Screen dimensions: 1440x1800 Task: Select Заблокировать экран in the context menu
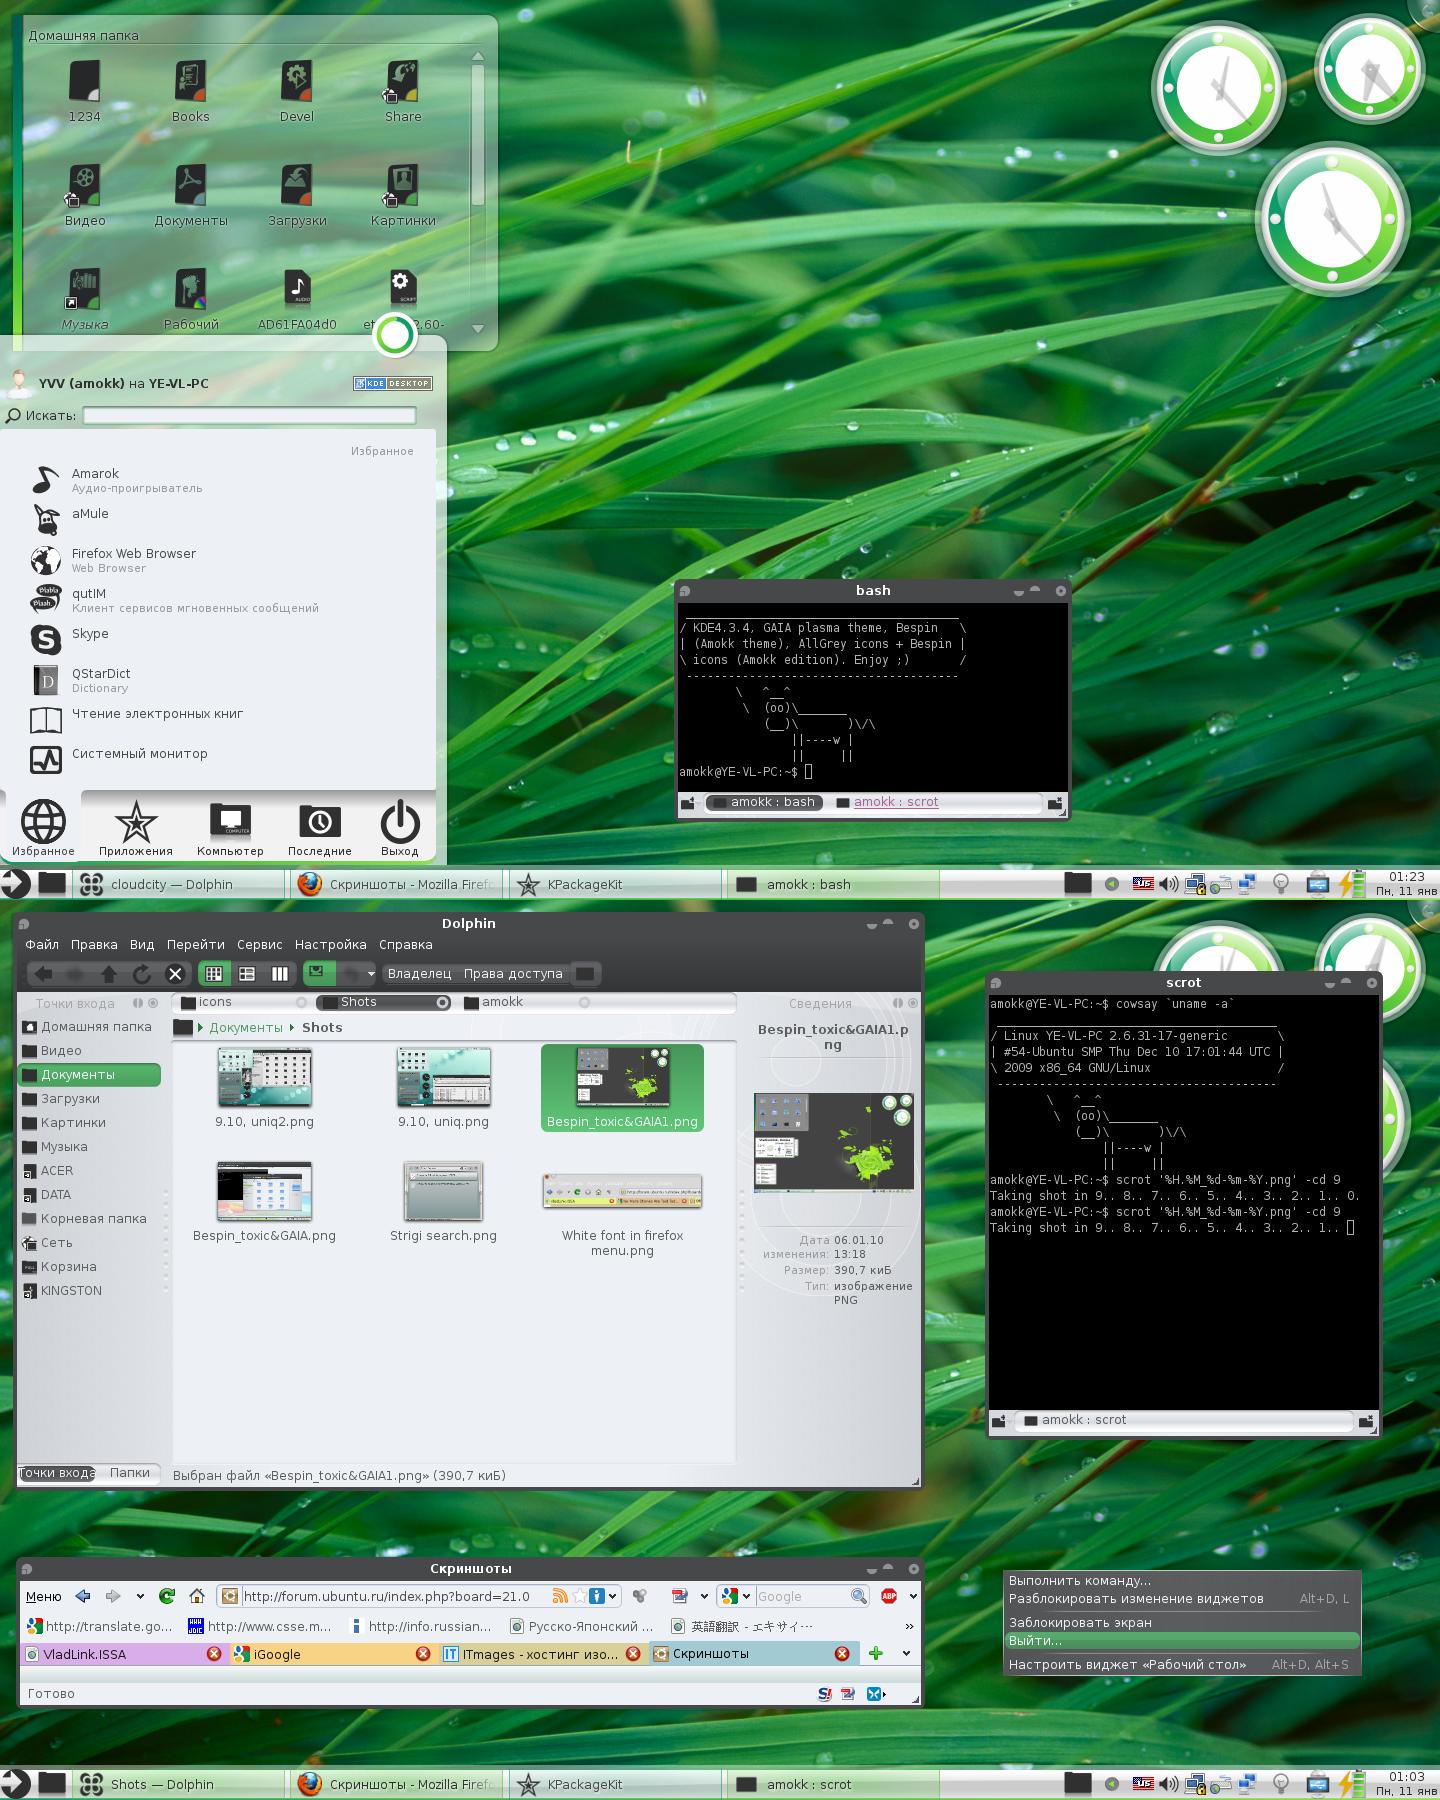(x=1182, y=1622)
